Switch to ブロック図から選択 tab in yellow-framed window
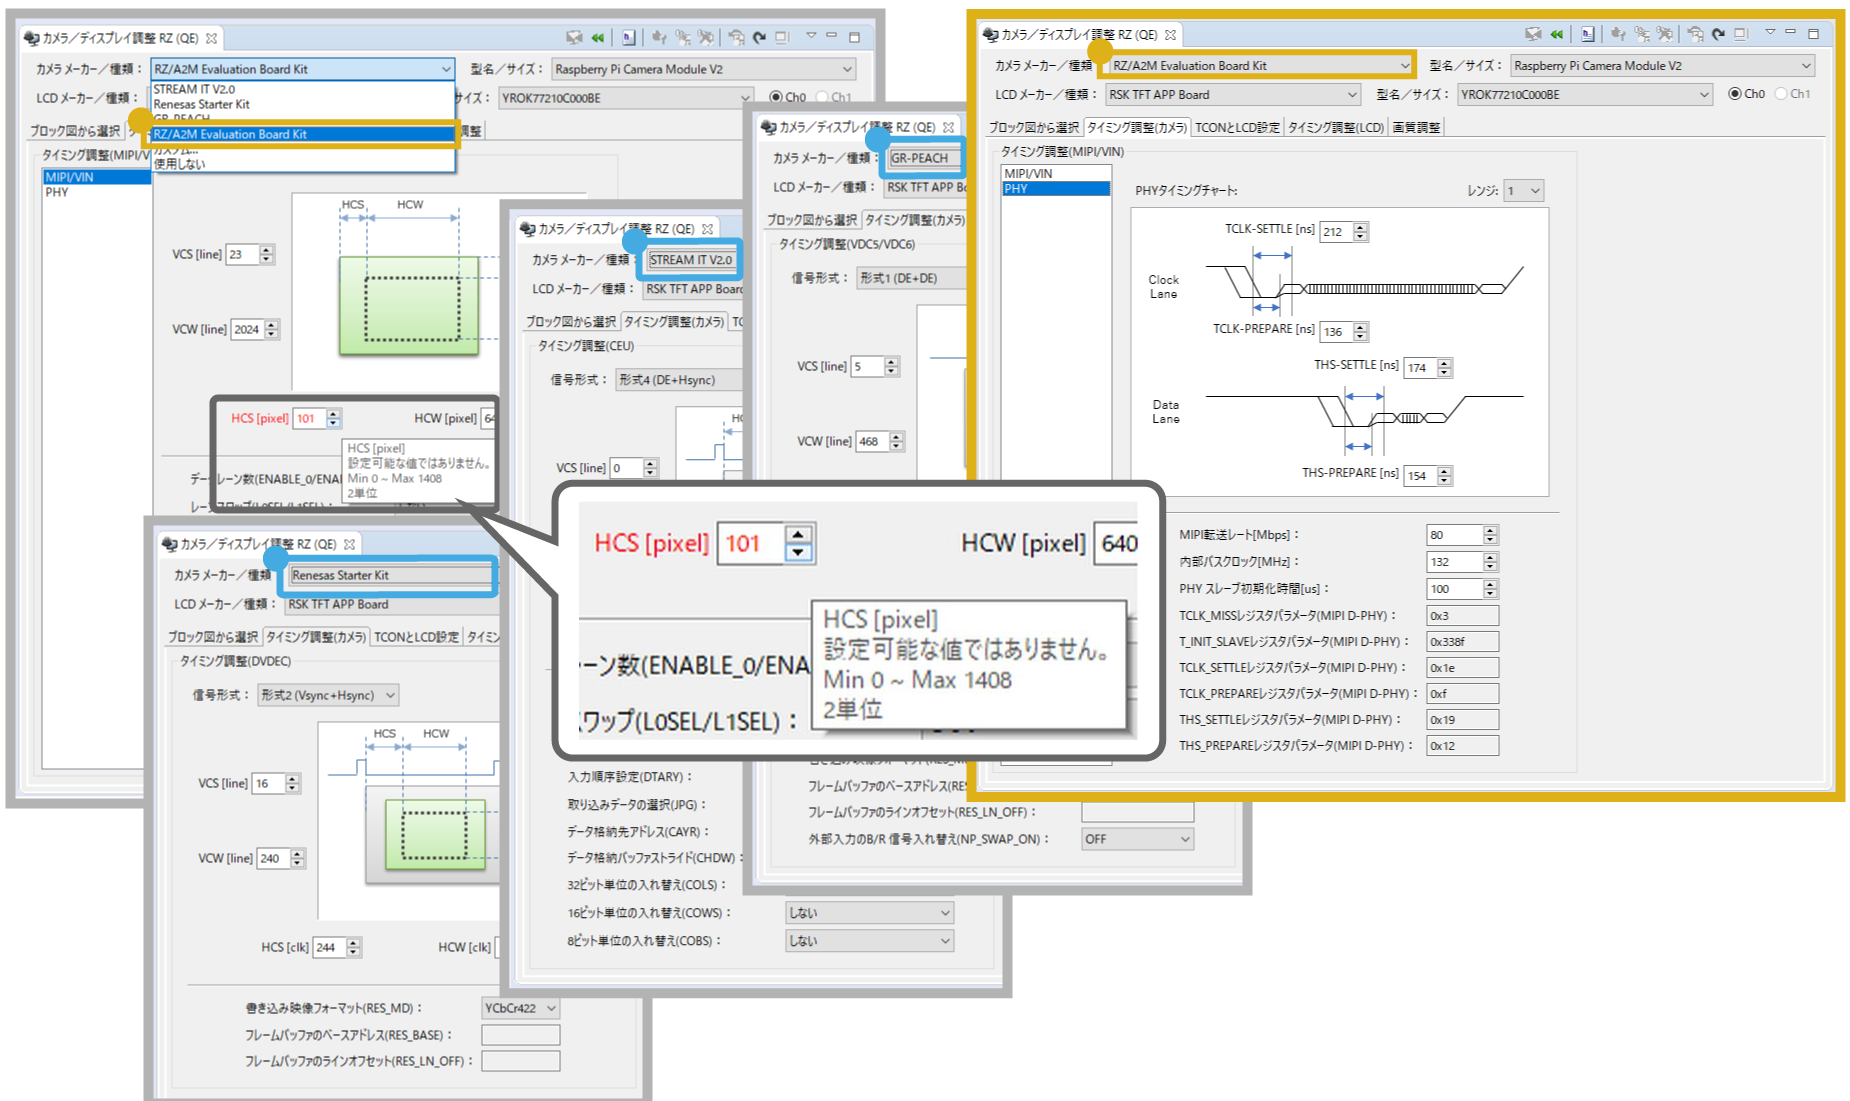Image resolution: width=1850 pixels, height=1101 pixels. click(x=1033, y=127)
